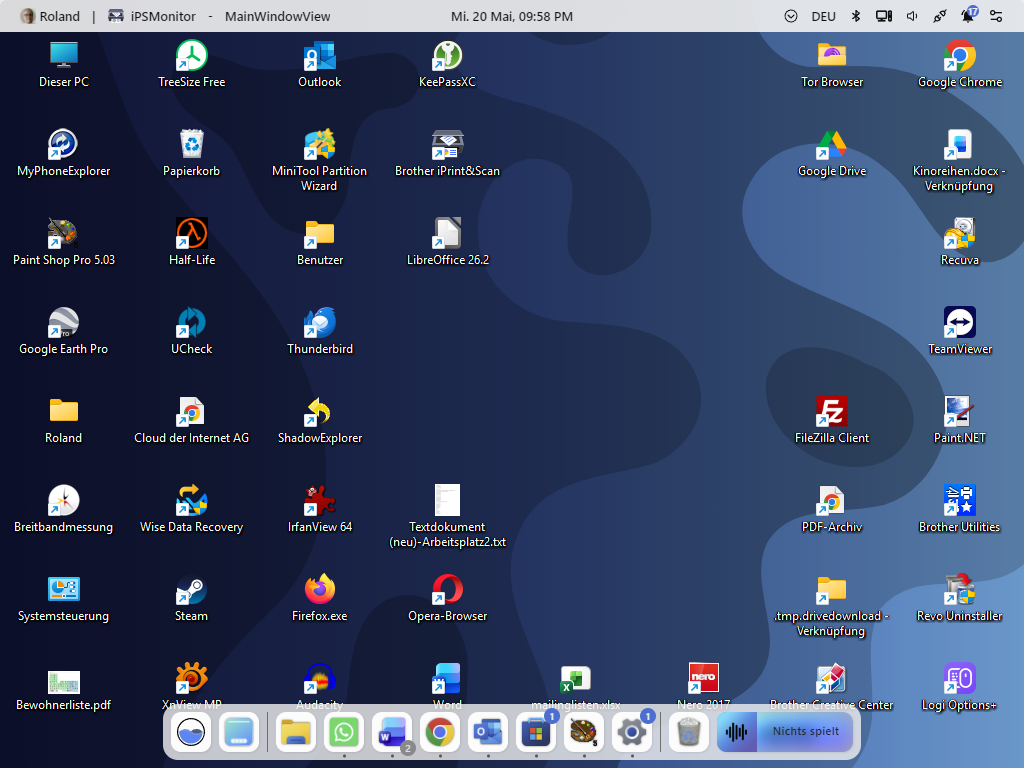Open WhatsApp from the dock
Screen dimensions: 1024x768
(344, 732)
